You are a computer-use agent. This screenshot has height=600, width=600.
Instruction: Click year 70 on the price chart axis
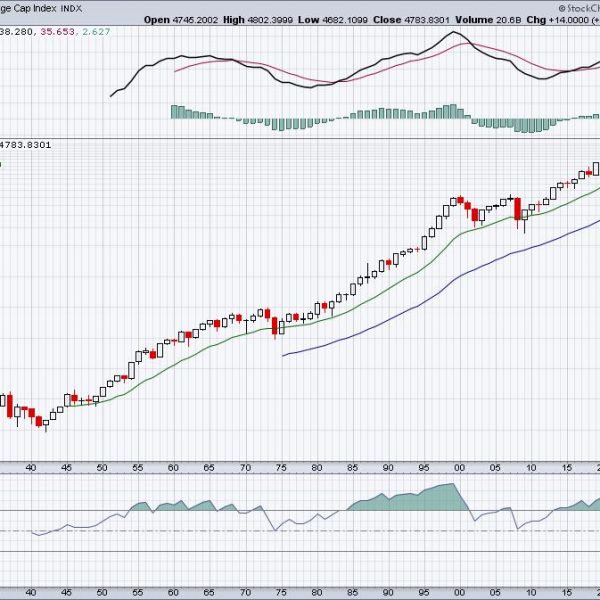tap(245, 468)
